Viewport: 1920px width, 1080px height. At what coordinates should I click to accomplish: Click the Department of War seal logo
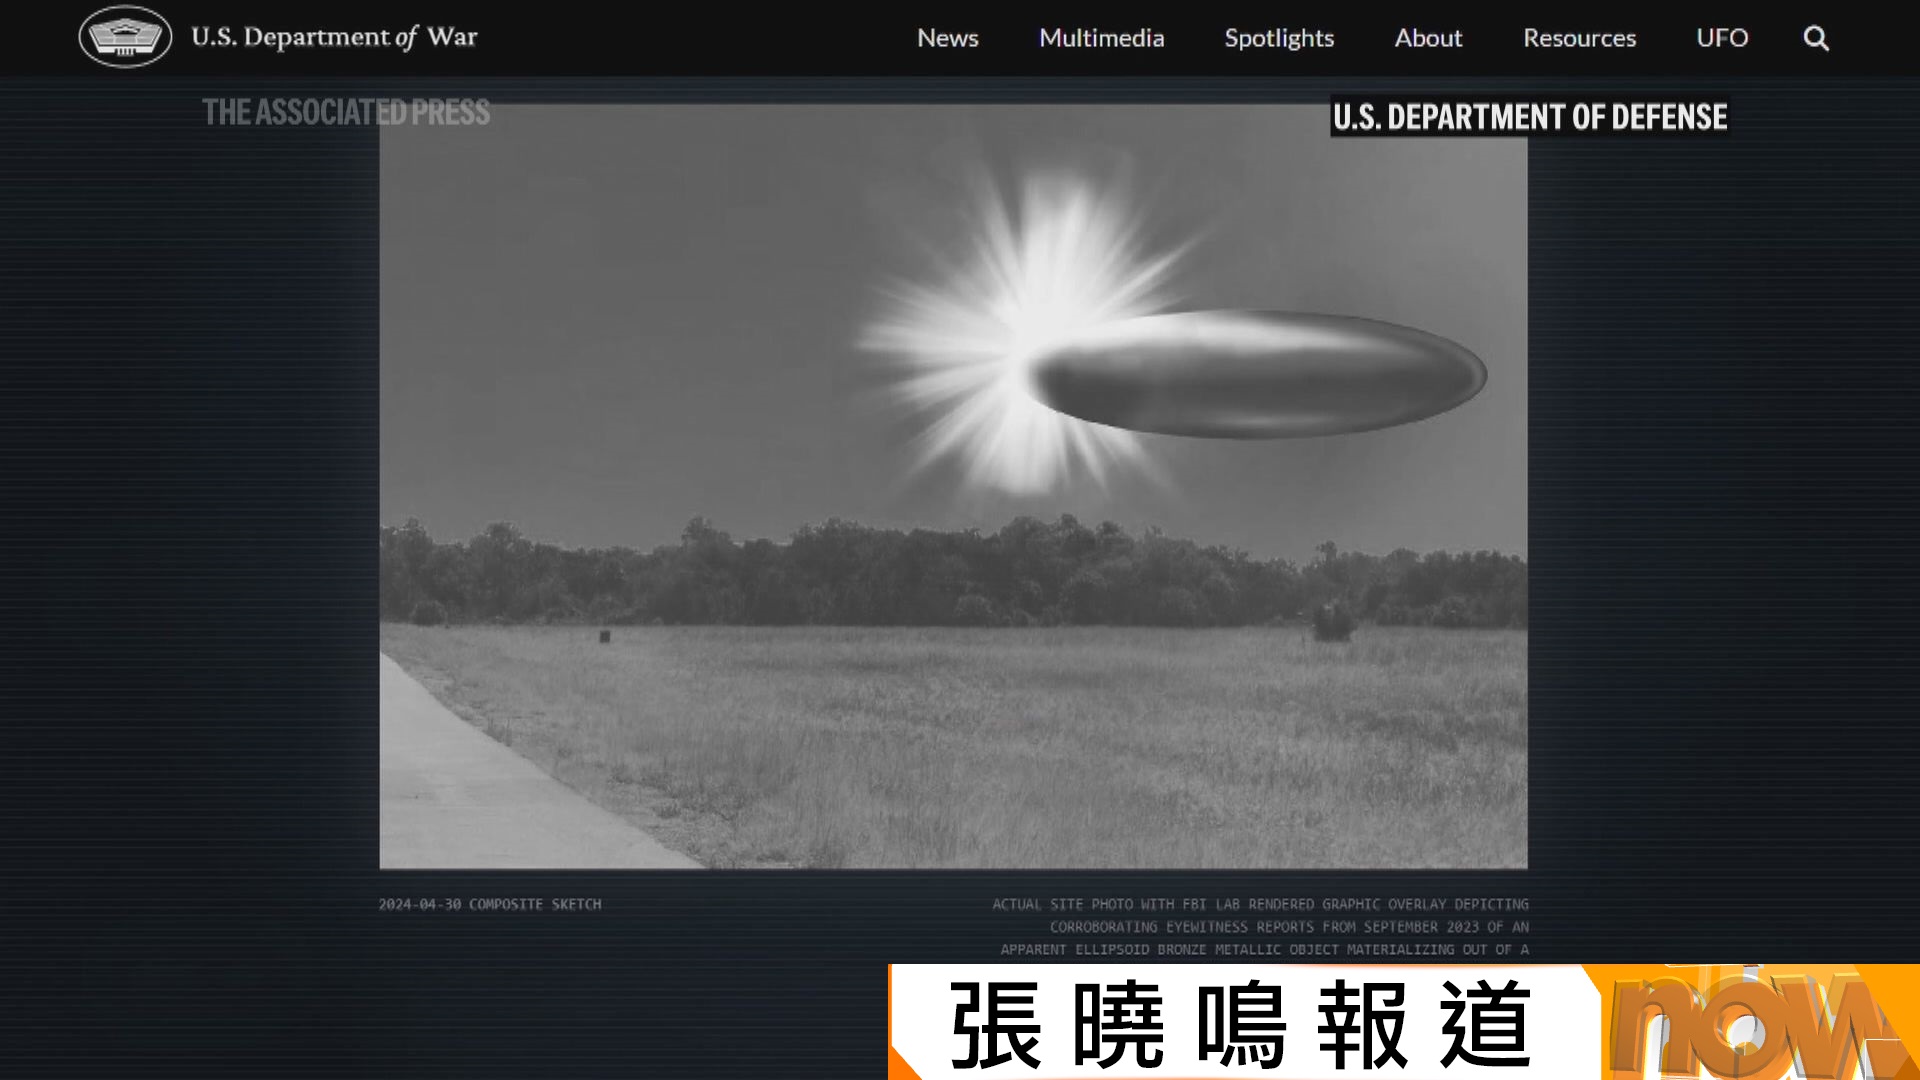[x=125, y=37]
